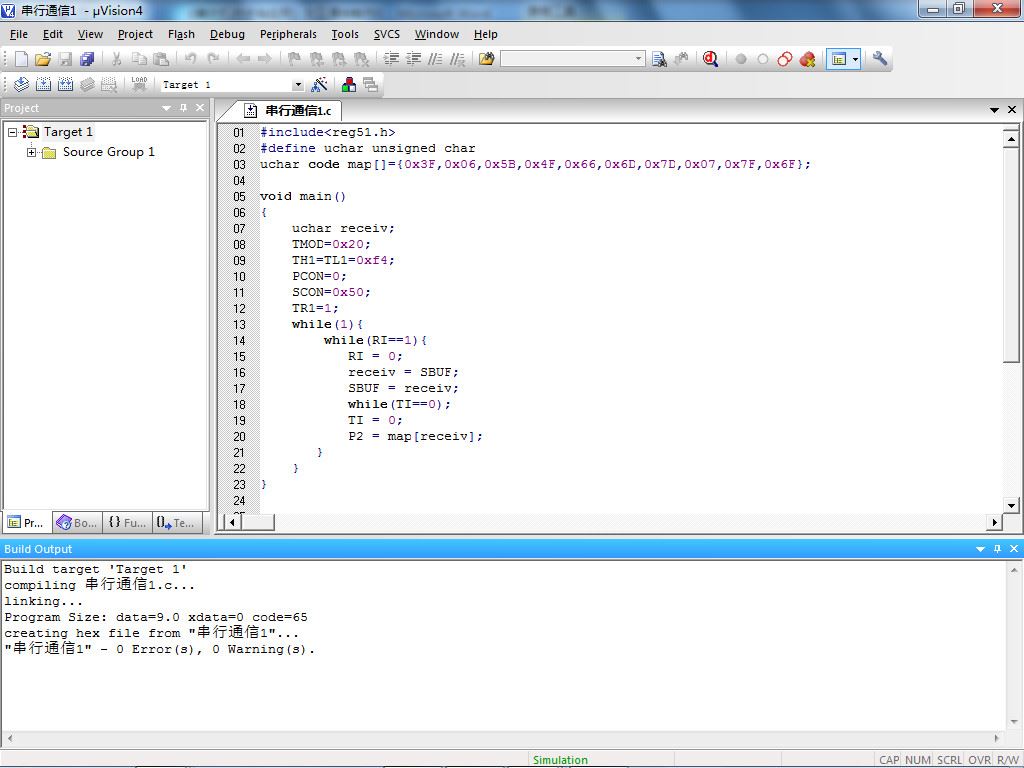Screen dimensions: 1024x768
Task: Close the Build Output panel
Action: (x=1014, y=549)
